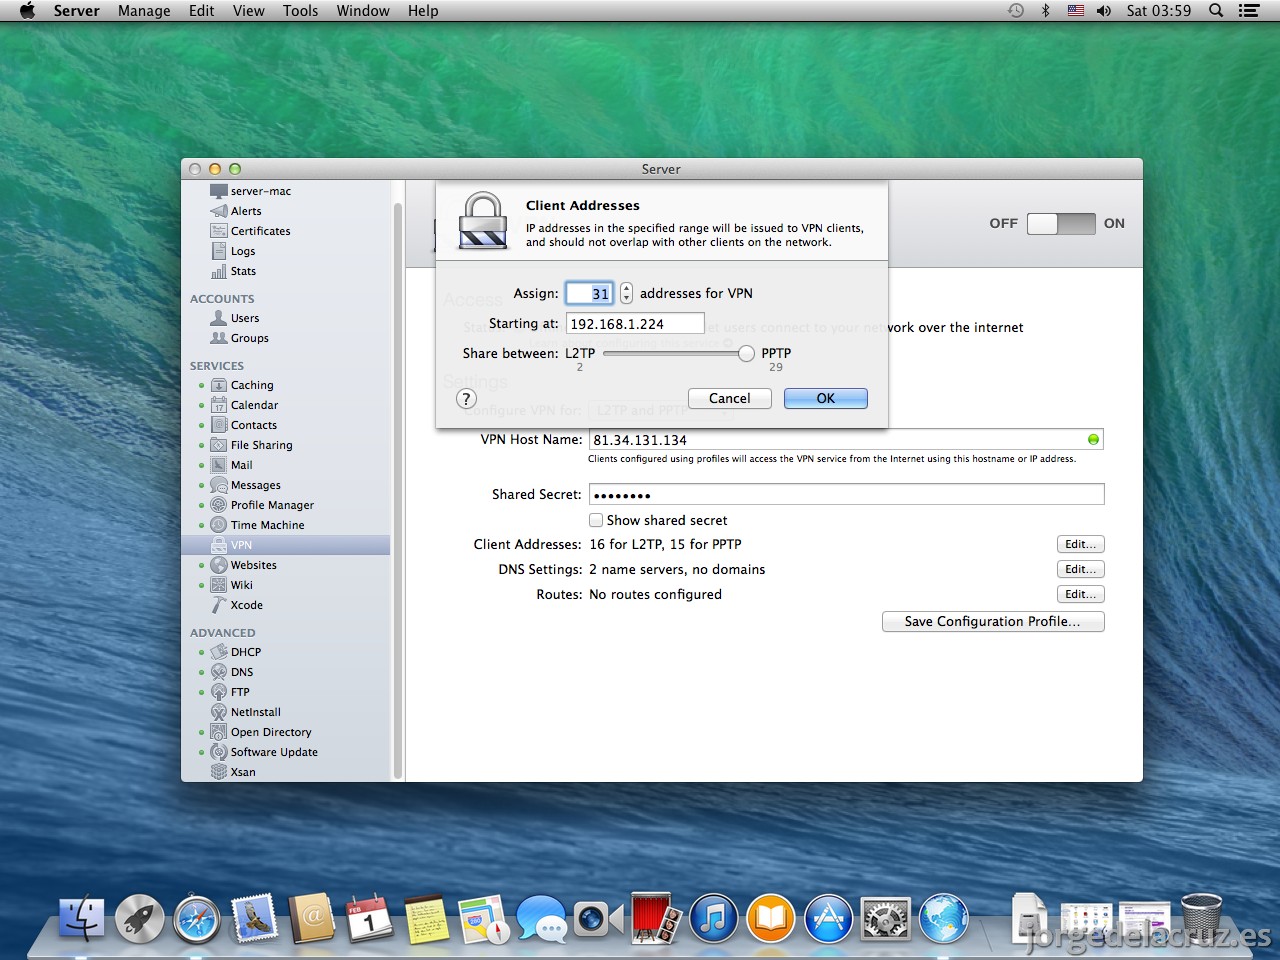Open Software Update under Advanced

click(264, 752)
